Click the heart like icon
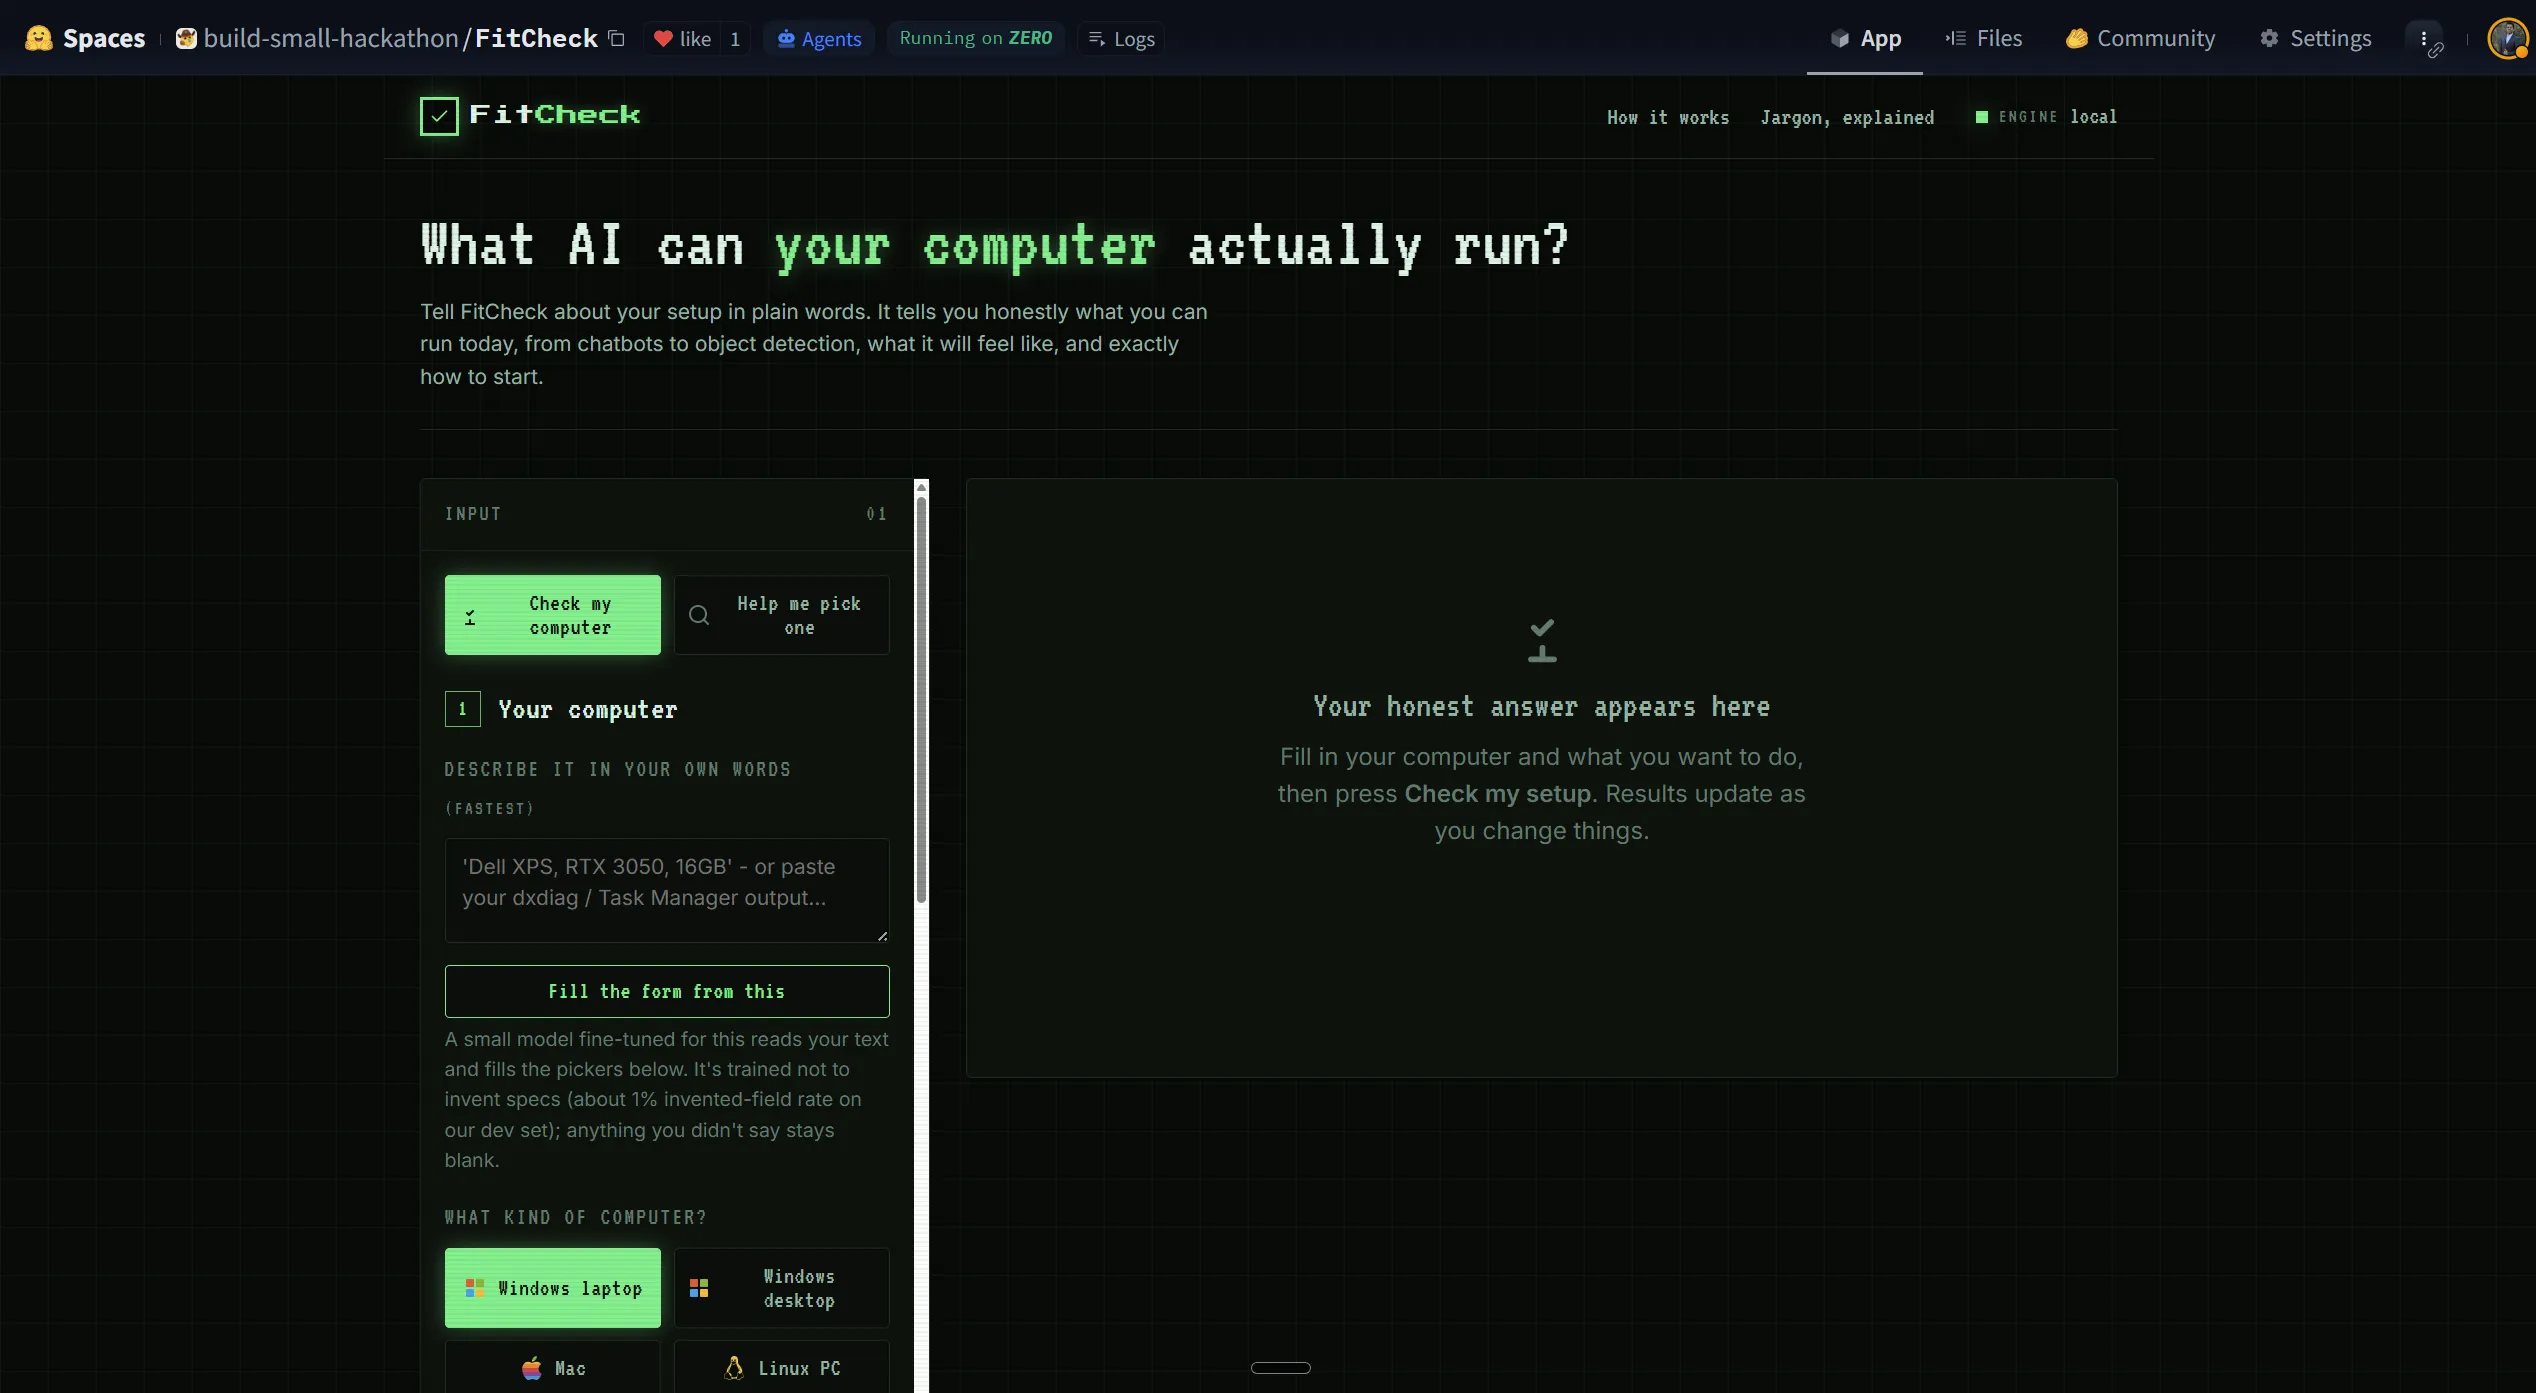The height and width of the screenshot is (1393, 2536). point(663,39)
